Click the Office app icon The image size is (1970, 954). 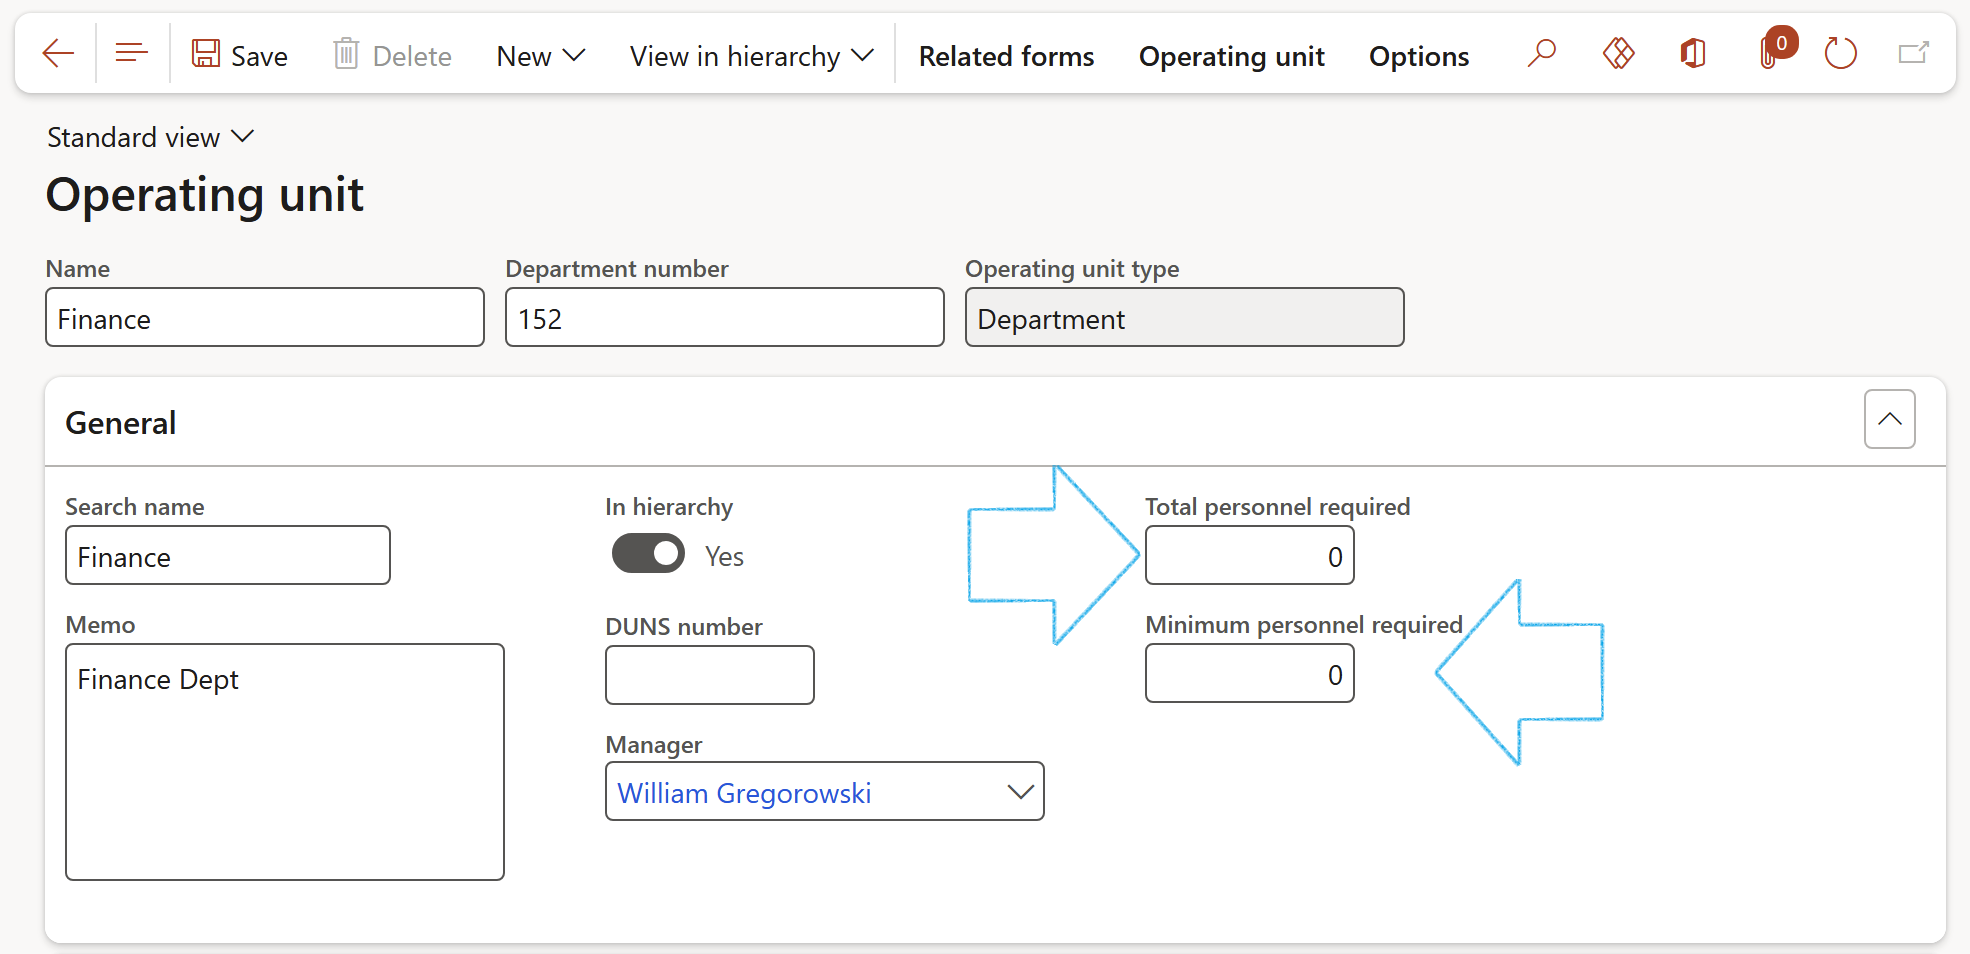[x=1693, y=54]
